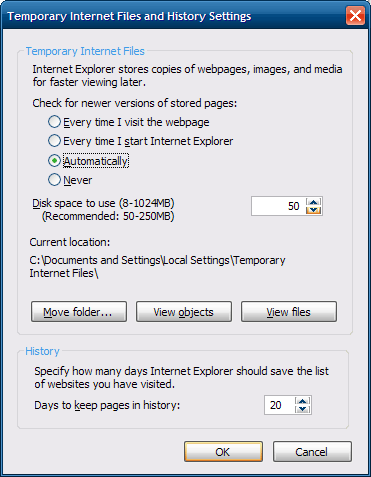Increase history days with the up arrow

[x=303, y=401]
